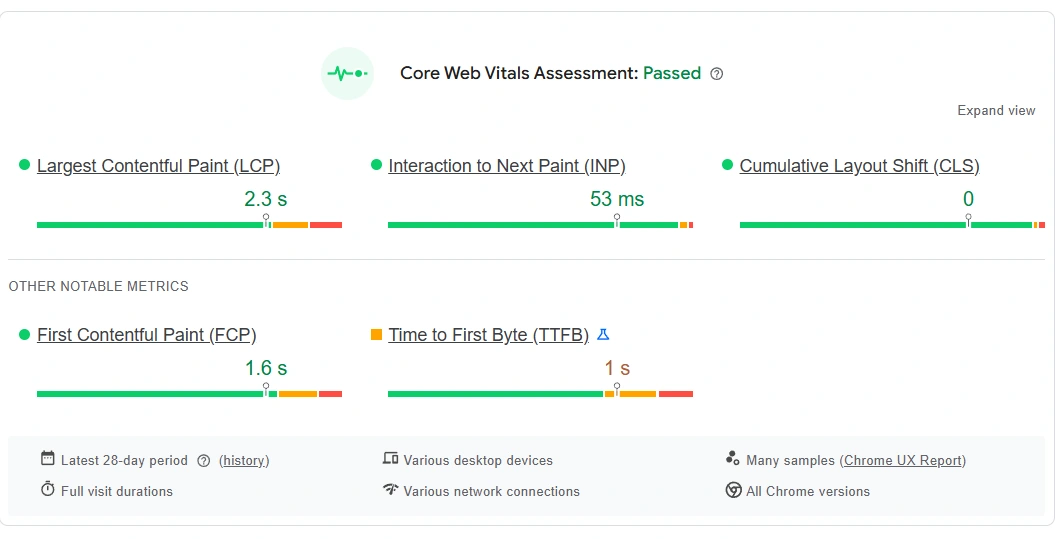
Task: Open the 28-day period help question icon
Action: click(x=204, y=461)
